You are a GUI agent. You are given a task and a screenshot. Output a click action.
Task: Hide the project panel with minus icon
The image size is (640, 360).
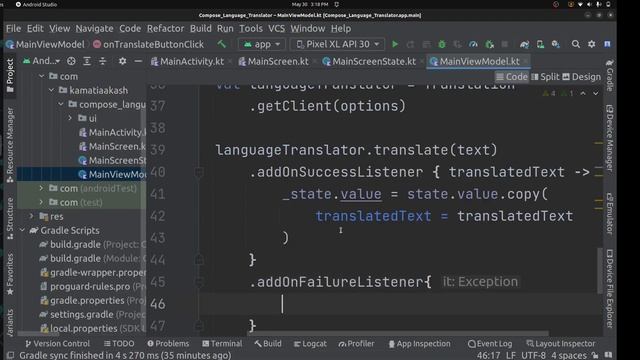click(138, 61)
